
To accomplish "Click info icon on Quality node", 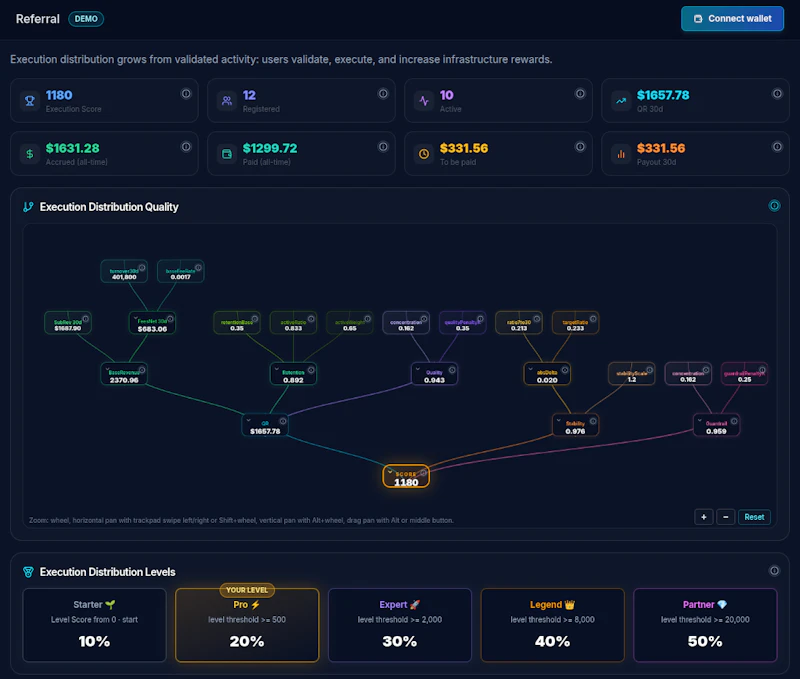I will click(452, 370).
